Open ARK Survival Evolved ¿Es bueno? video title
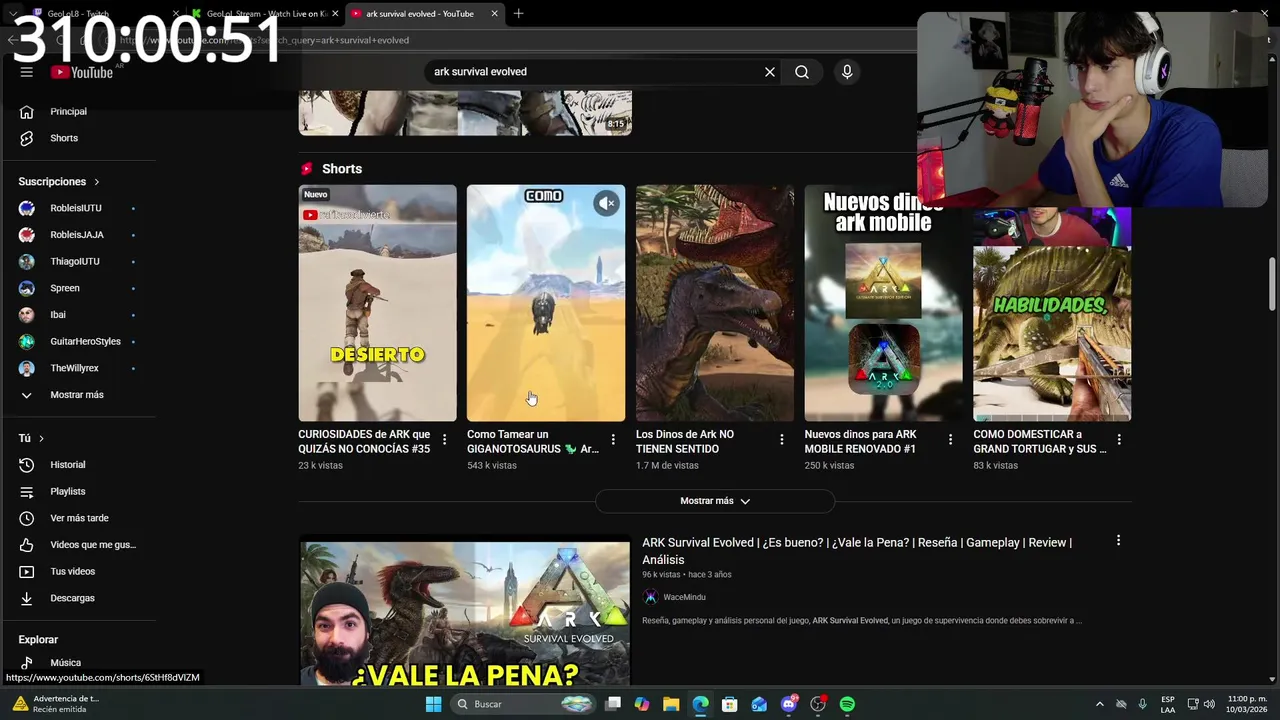The image size is (1280, 720). point(857,551)
